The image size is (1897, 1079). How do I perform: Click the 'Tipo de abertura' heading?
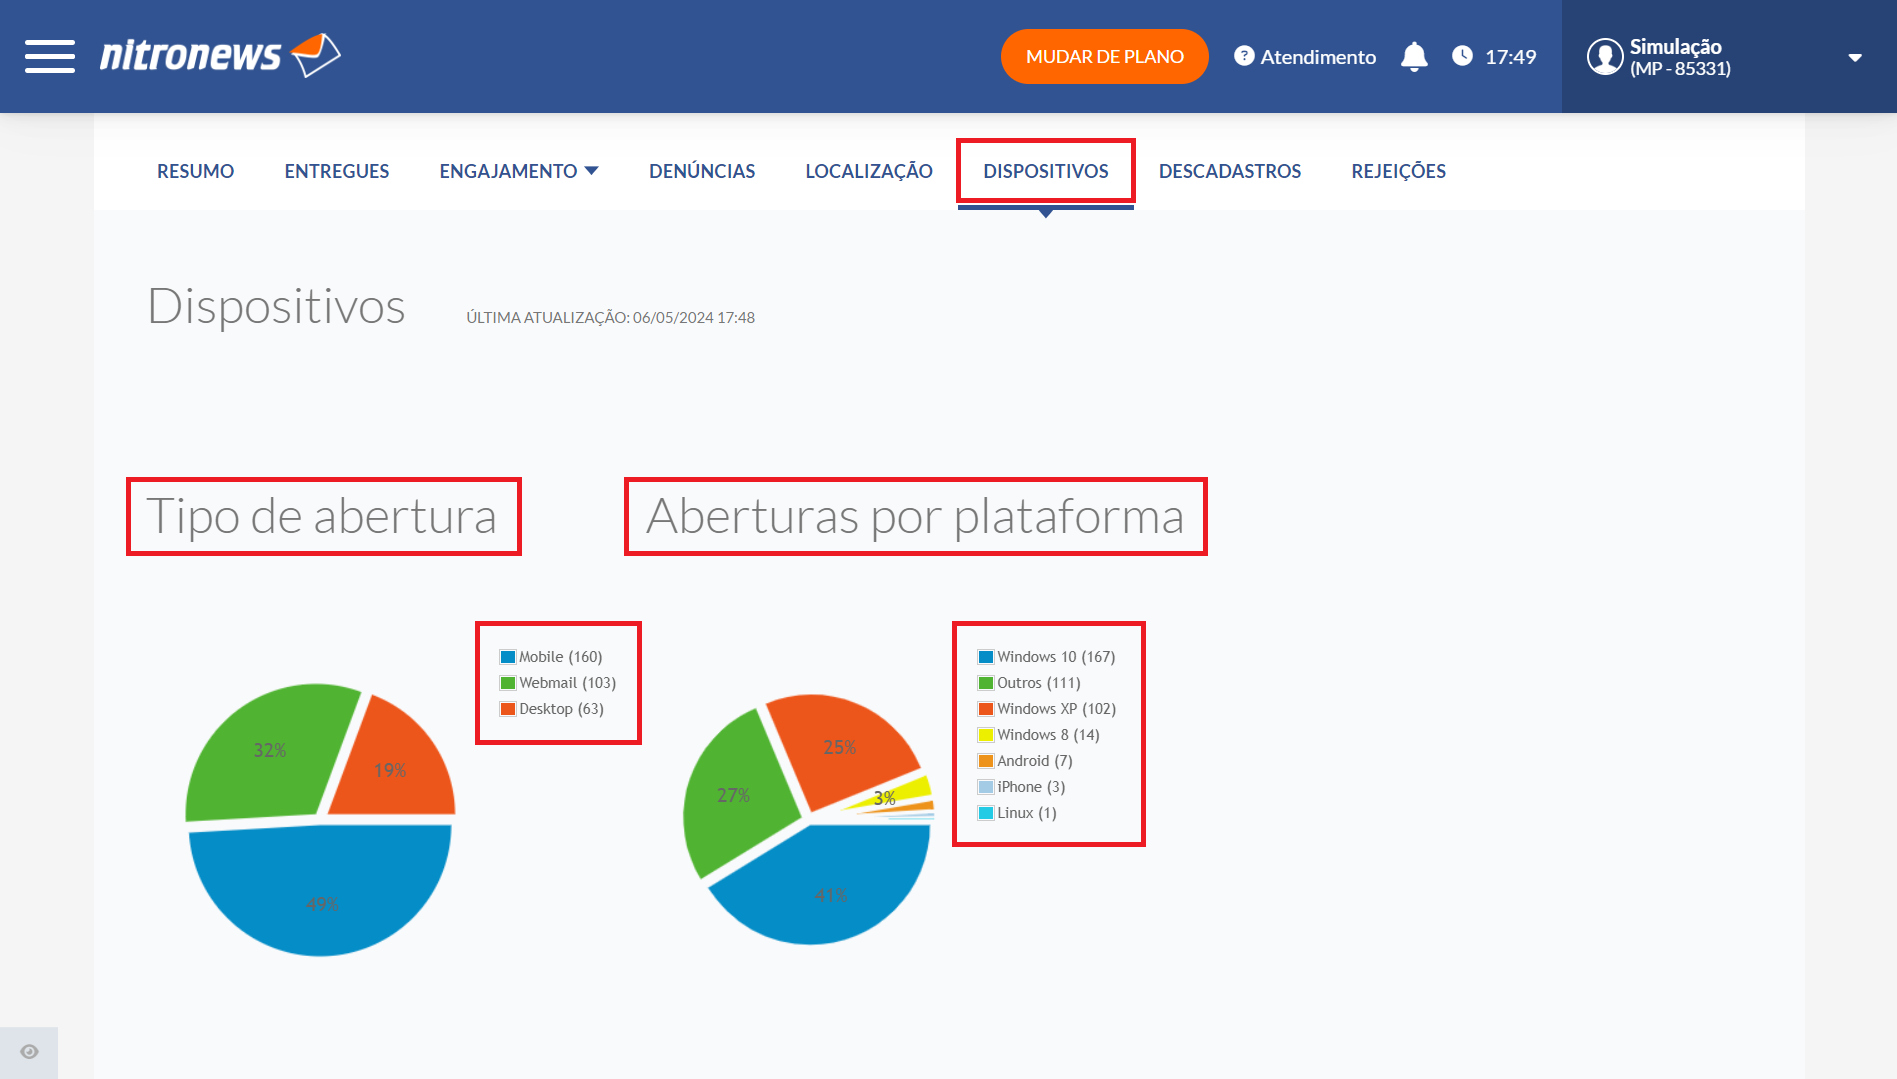tap(322, 516)
